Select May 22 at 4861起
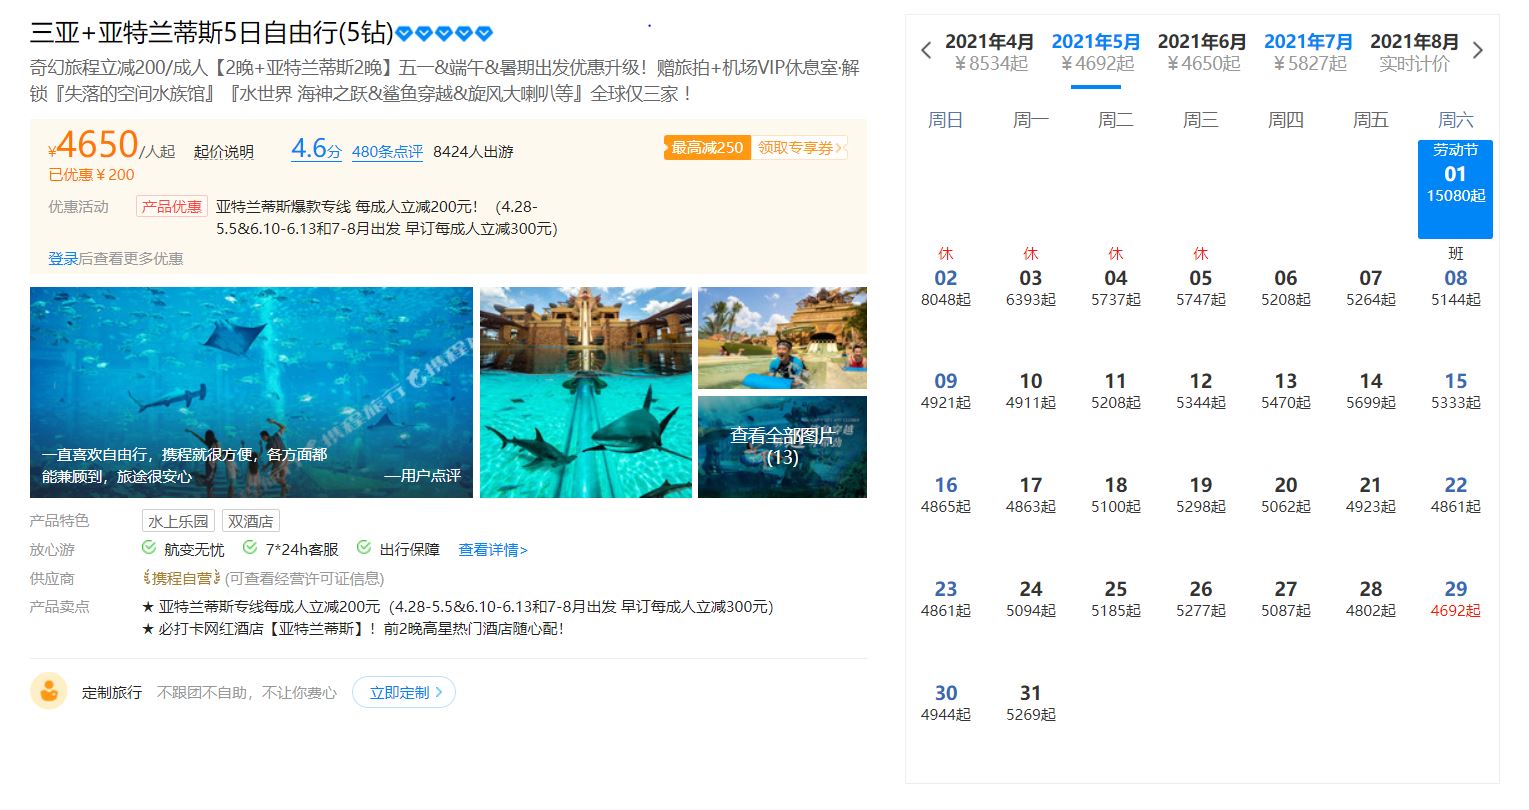This screenshot has width=1529, height=810. (x=1456, y=495)
